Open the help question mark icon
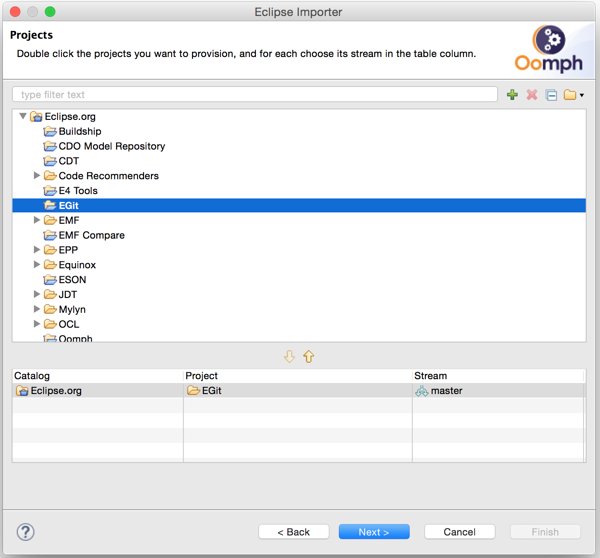Screen dimensions: 600x558 pyautogui.click(x=26, y=532)
